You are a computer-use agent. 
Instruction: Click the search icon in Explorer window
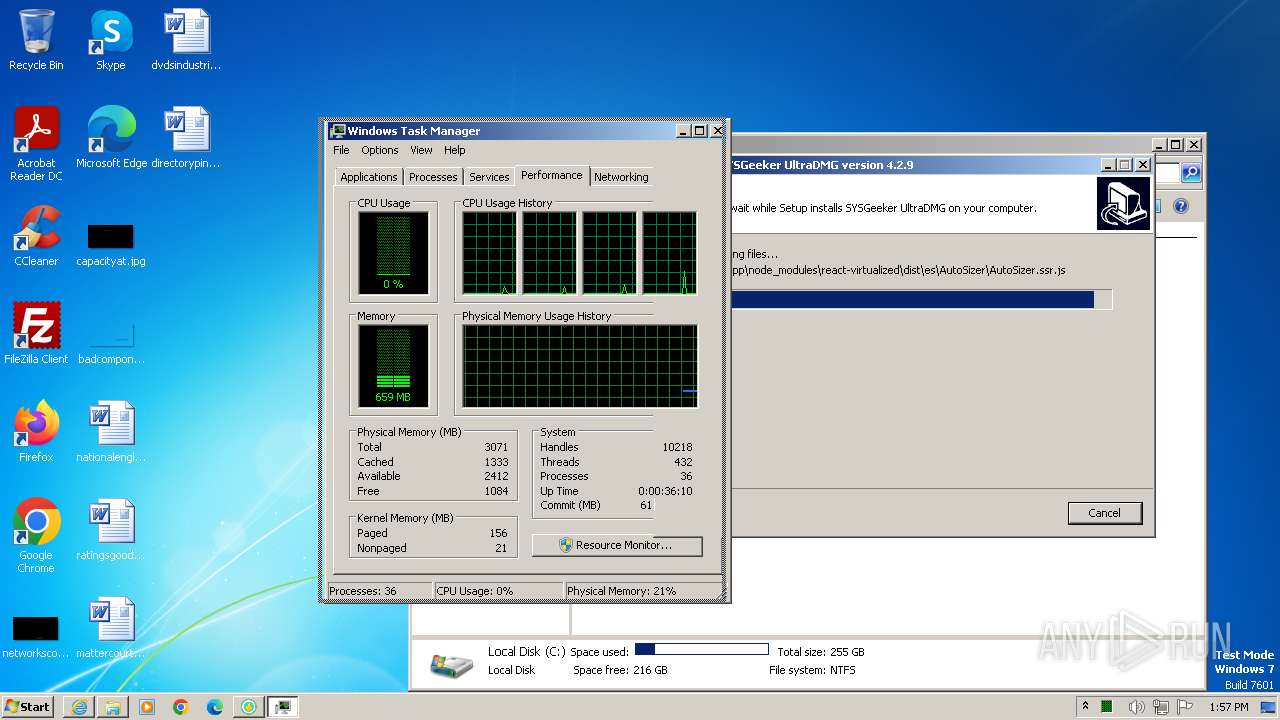pos(1190,173)
